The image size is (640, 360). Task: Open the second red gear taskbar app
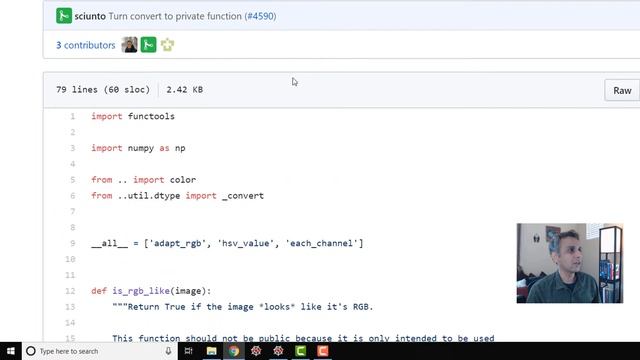coord(278,351)
